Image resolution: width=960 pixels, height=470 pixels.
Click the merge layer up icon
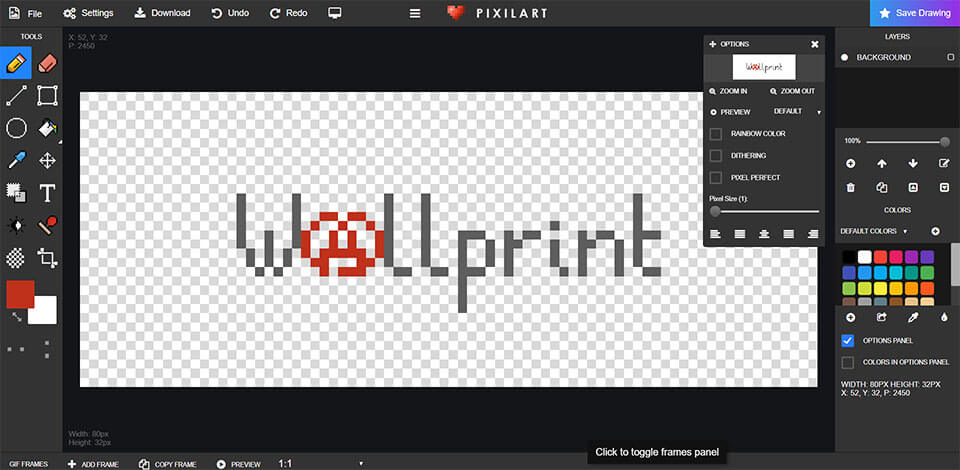913,188
